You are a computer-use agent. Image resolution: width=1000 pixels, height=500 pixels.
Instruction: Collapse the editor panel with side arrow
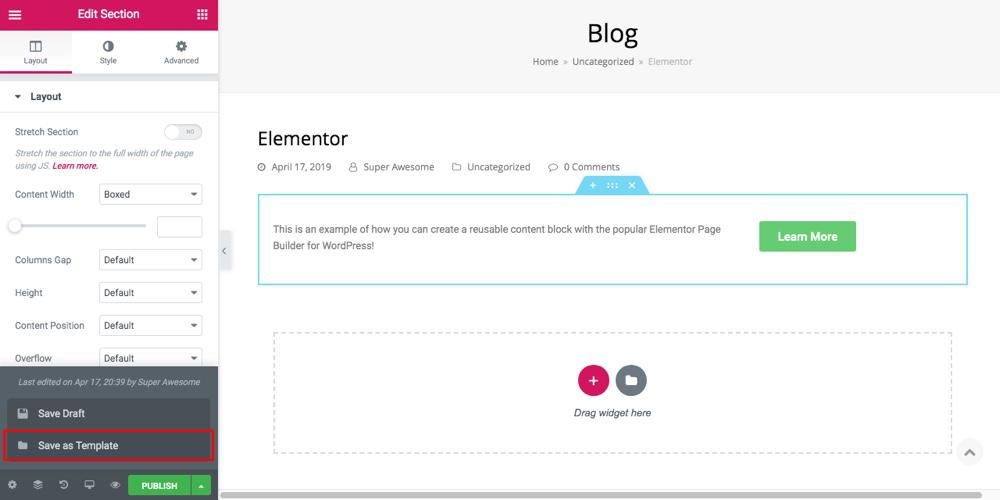click(224, 251)
